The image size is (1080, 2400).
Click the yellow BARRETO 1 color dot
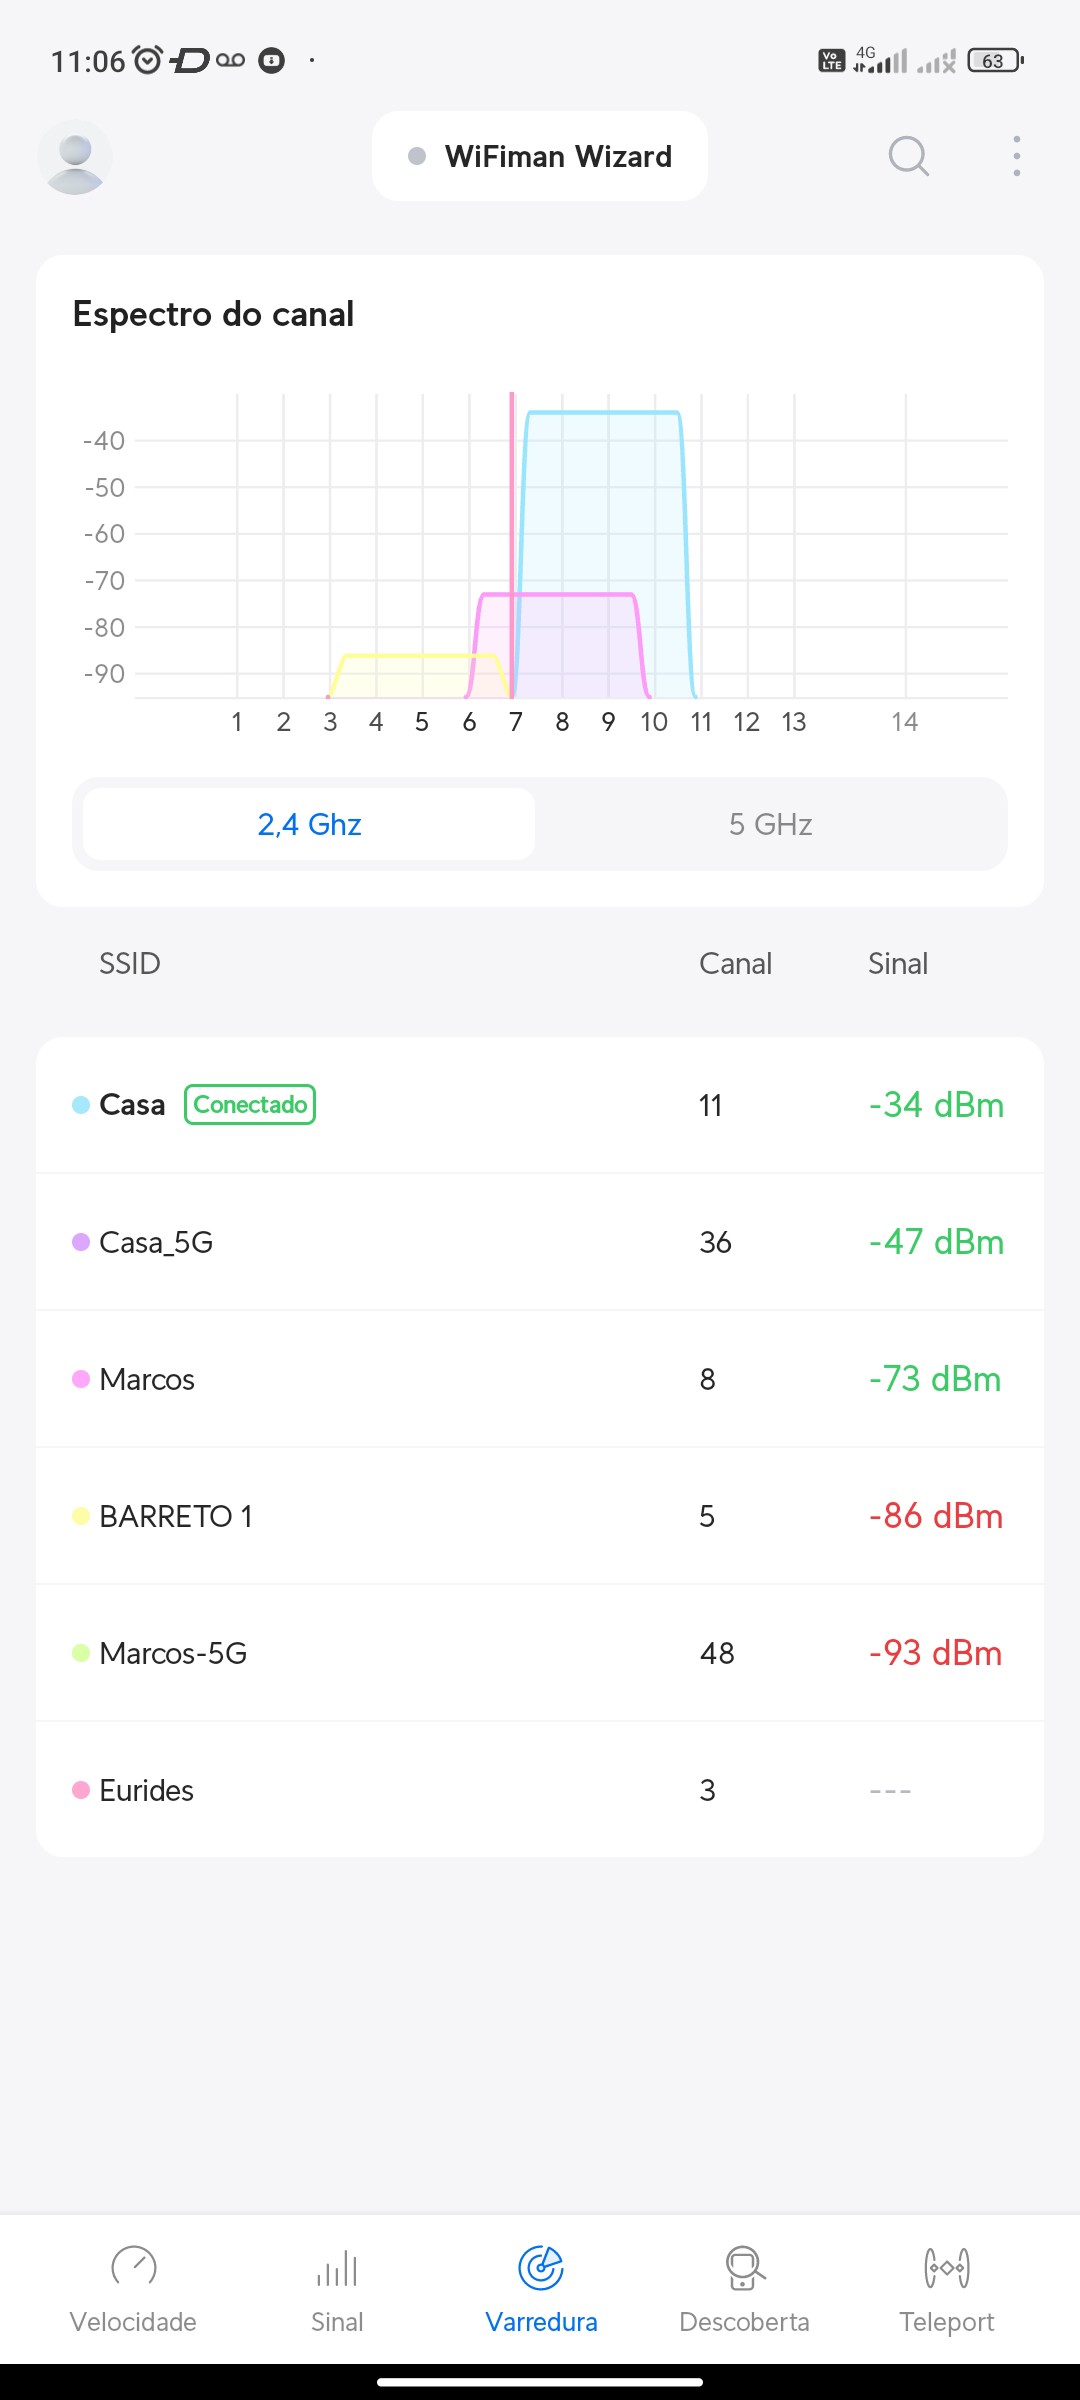pos(81,1516)
